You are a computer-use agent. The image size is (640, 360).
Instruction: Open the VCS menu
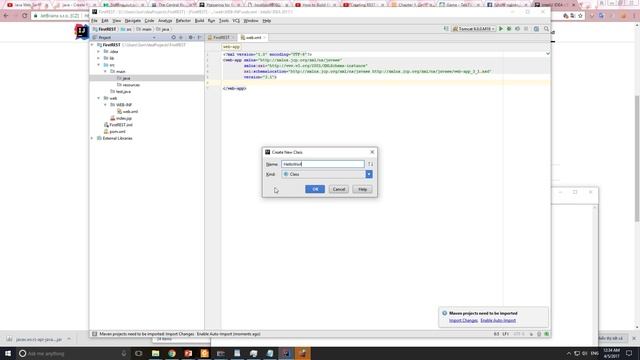coord(236,20)
